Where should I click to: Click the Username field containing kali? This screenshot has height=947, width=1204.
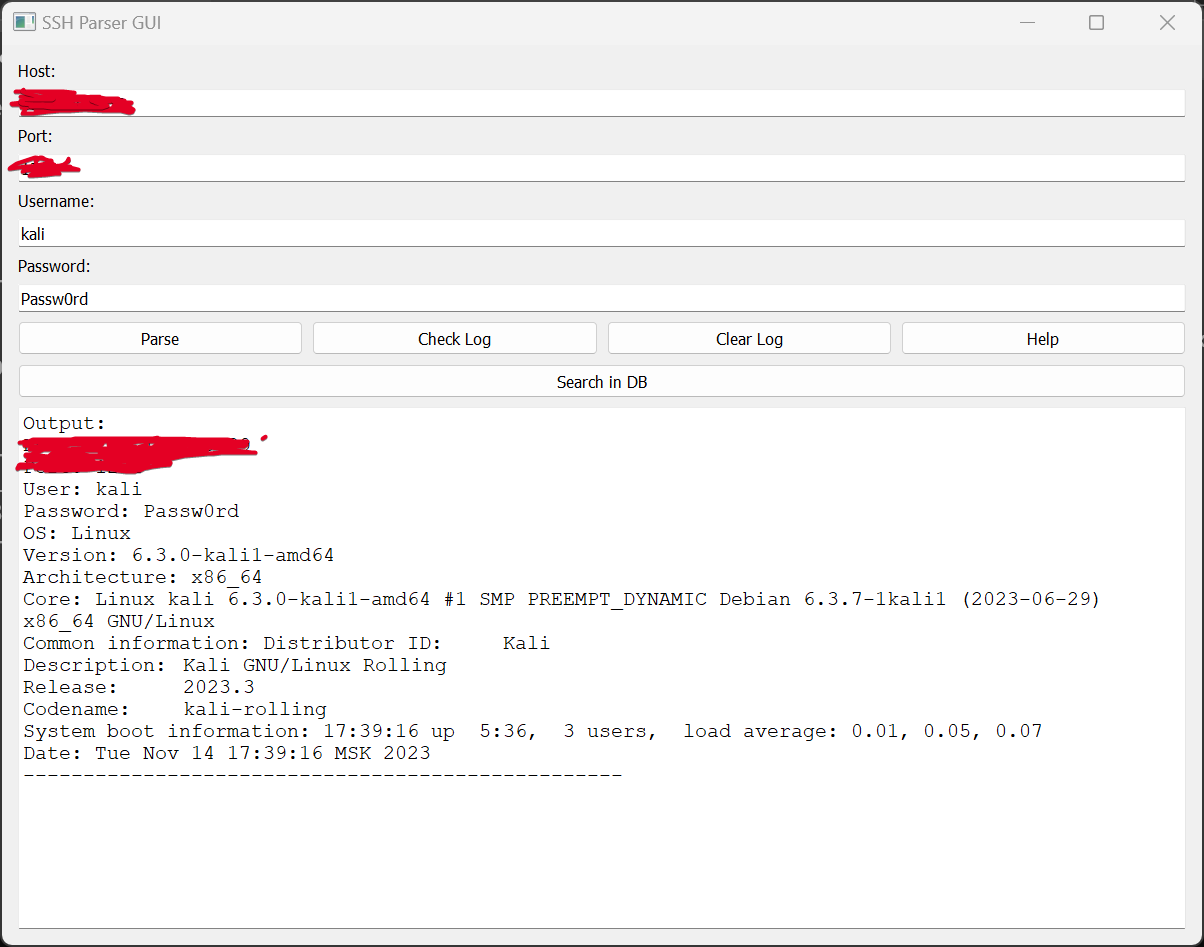[x=600, y=233]
